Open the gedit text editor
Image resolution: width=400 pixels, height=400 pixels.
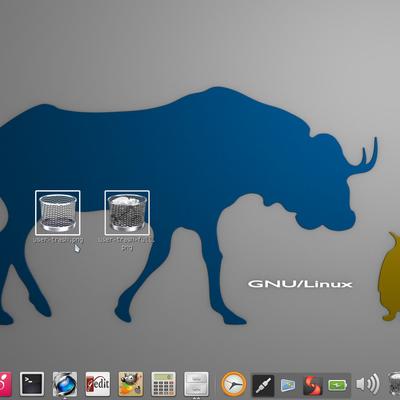point(98,384)
